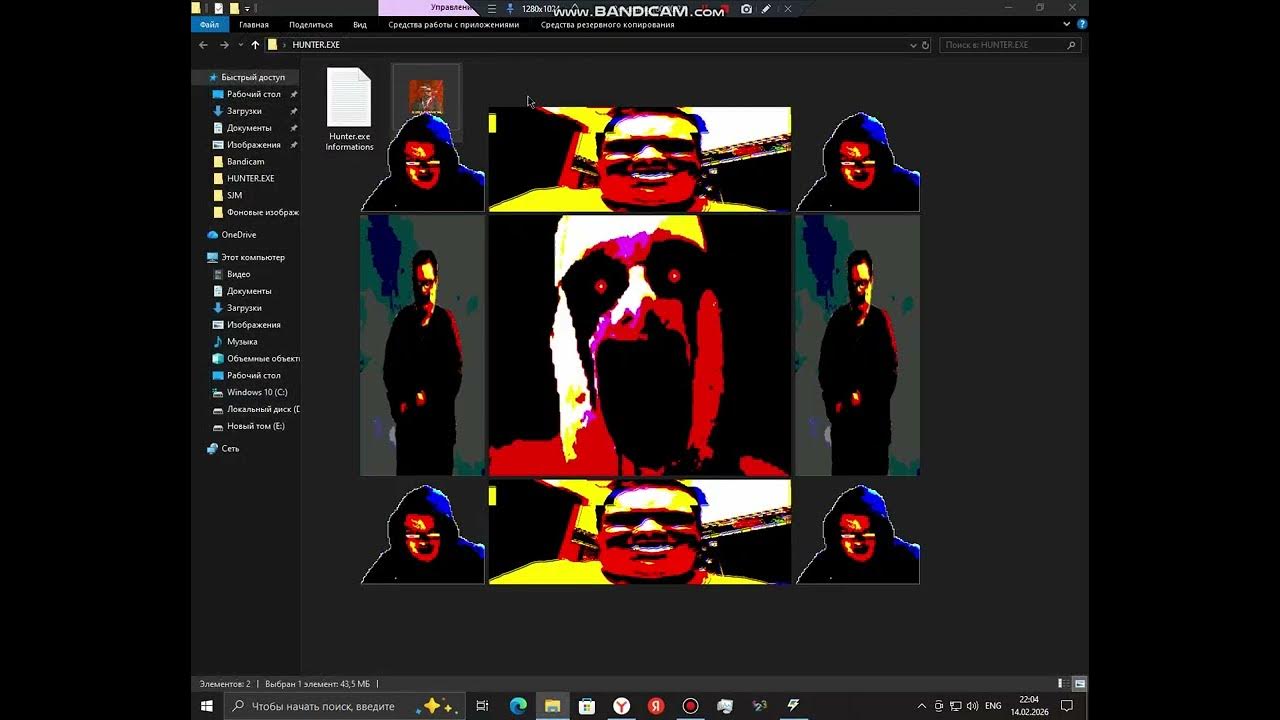Select the Windows 10 (C:) drive
This screenshot has height=720, width=1280.
[256, 392]
